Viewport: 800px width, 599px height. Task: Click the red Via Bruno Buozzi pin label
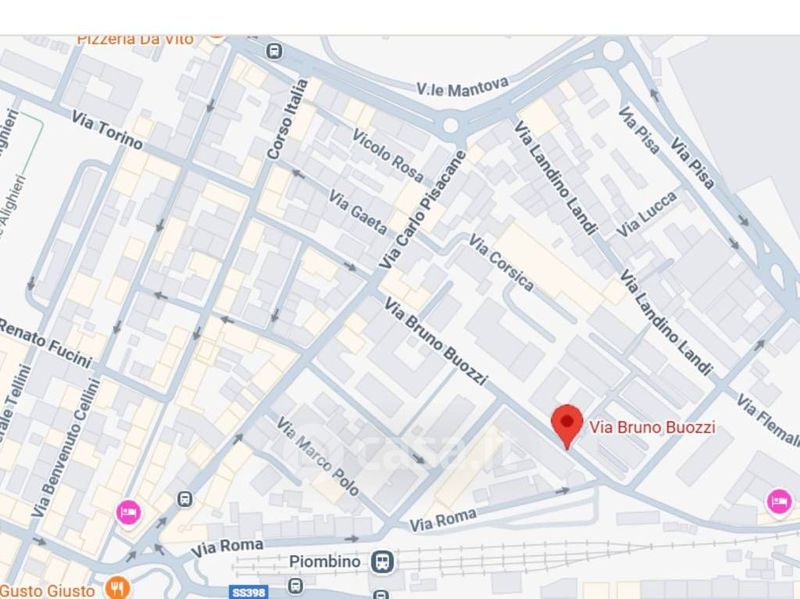coord(652,427)
